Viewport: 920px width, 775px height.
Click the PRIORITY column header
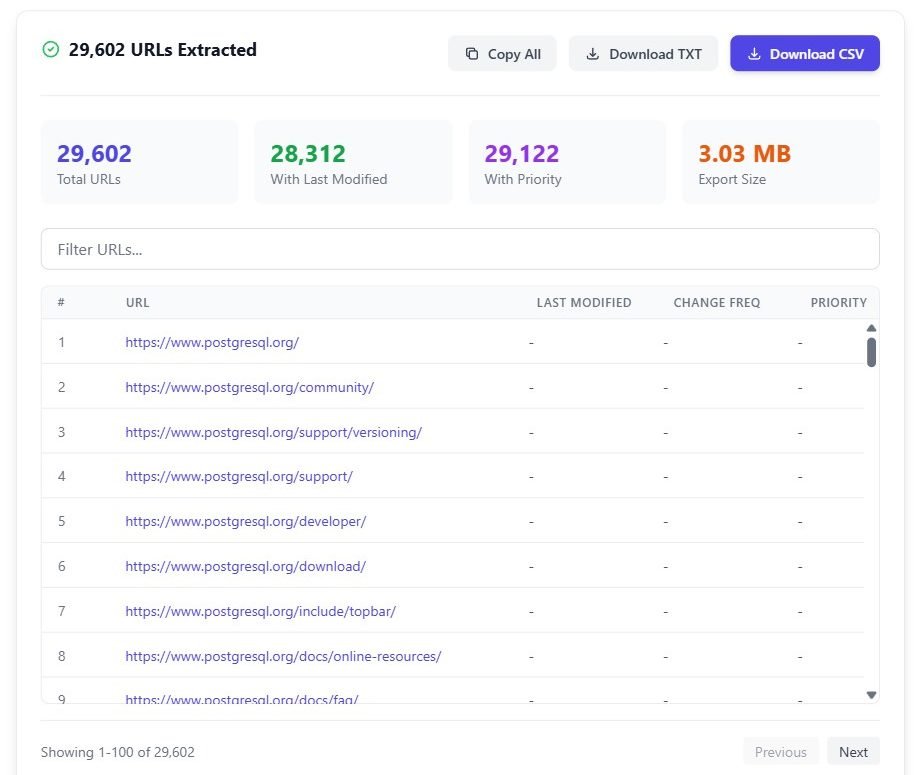click(x=838, y=303)
